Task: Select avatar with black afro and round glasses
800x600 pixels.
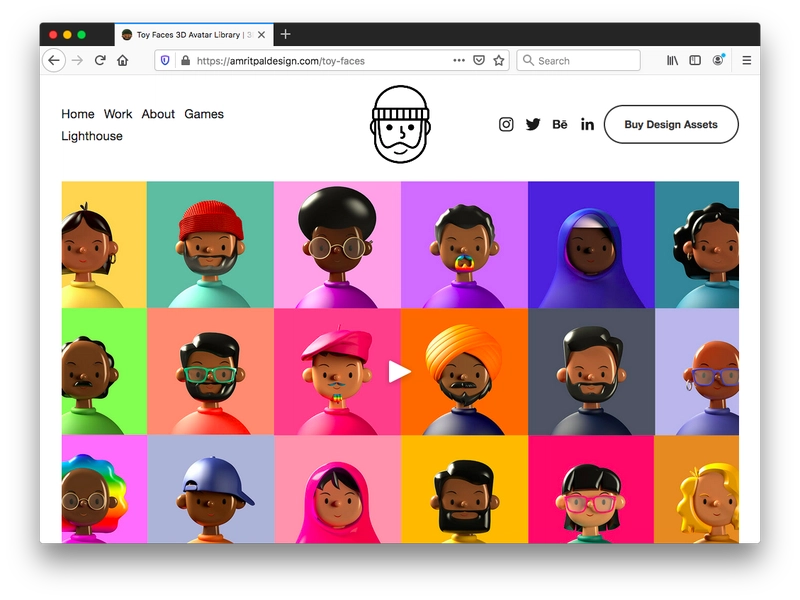Action: [x=337, y=245]
